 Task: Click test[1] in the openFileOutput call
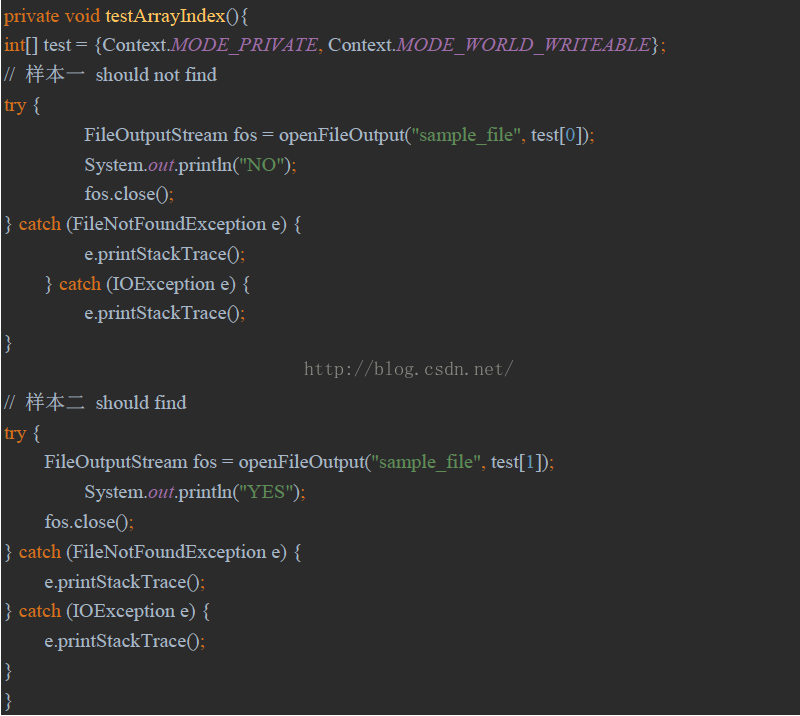click(518, 462)
